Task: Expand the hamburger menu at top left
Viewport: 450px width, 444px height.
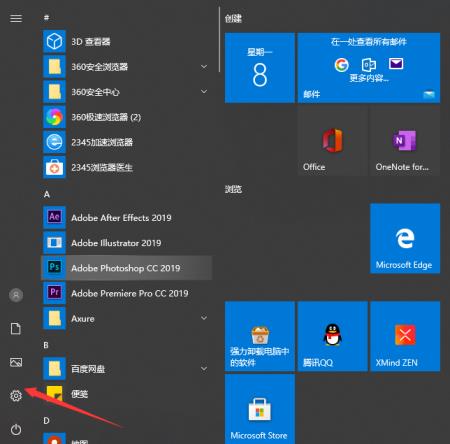Action: click(16, 18)
